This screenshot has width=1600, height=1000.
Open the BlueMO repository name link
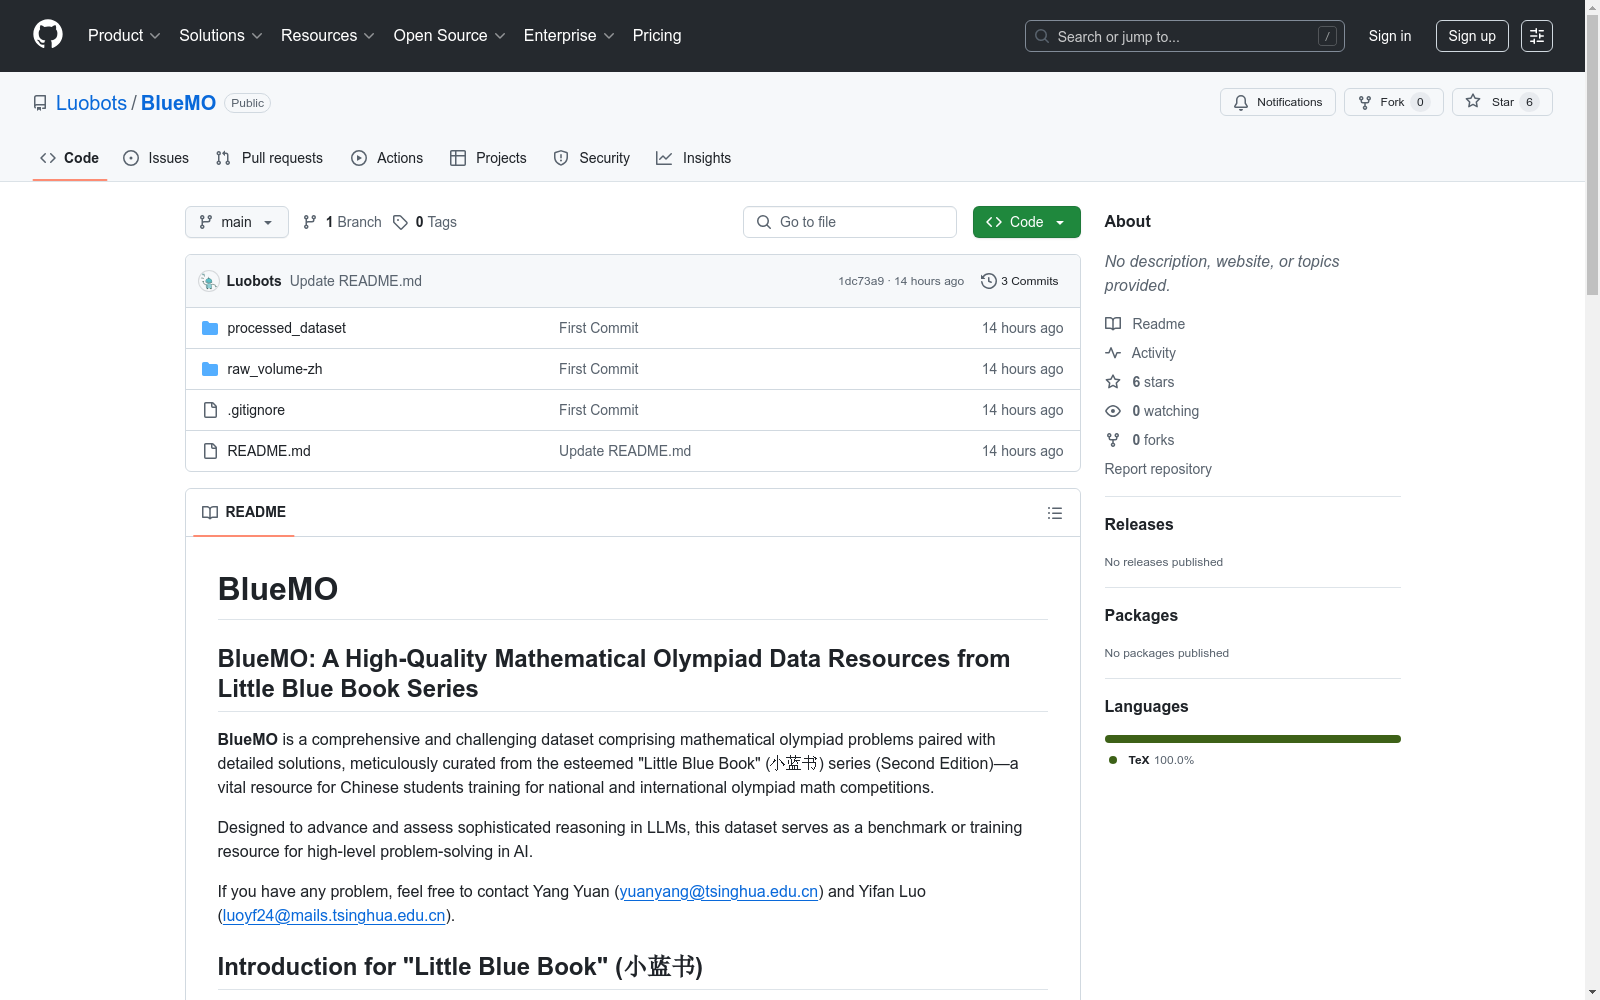pos(178,103)
